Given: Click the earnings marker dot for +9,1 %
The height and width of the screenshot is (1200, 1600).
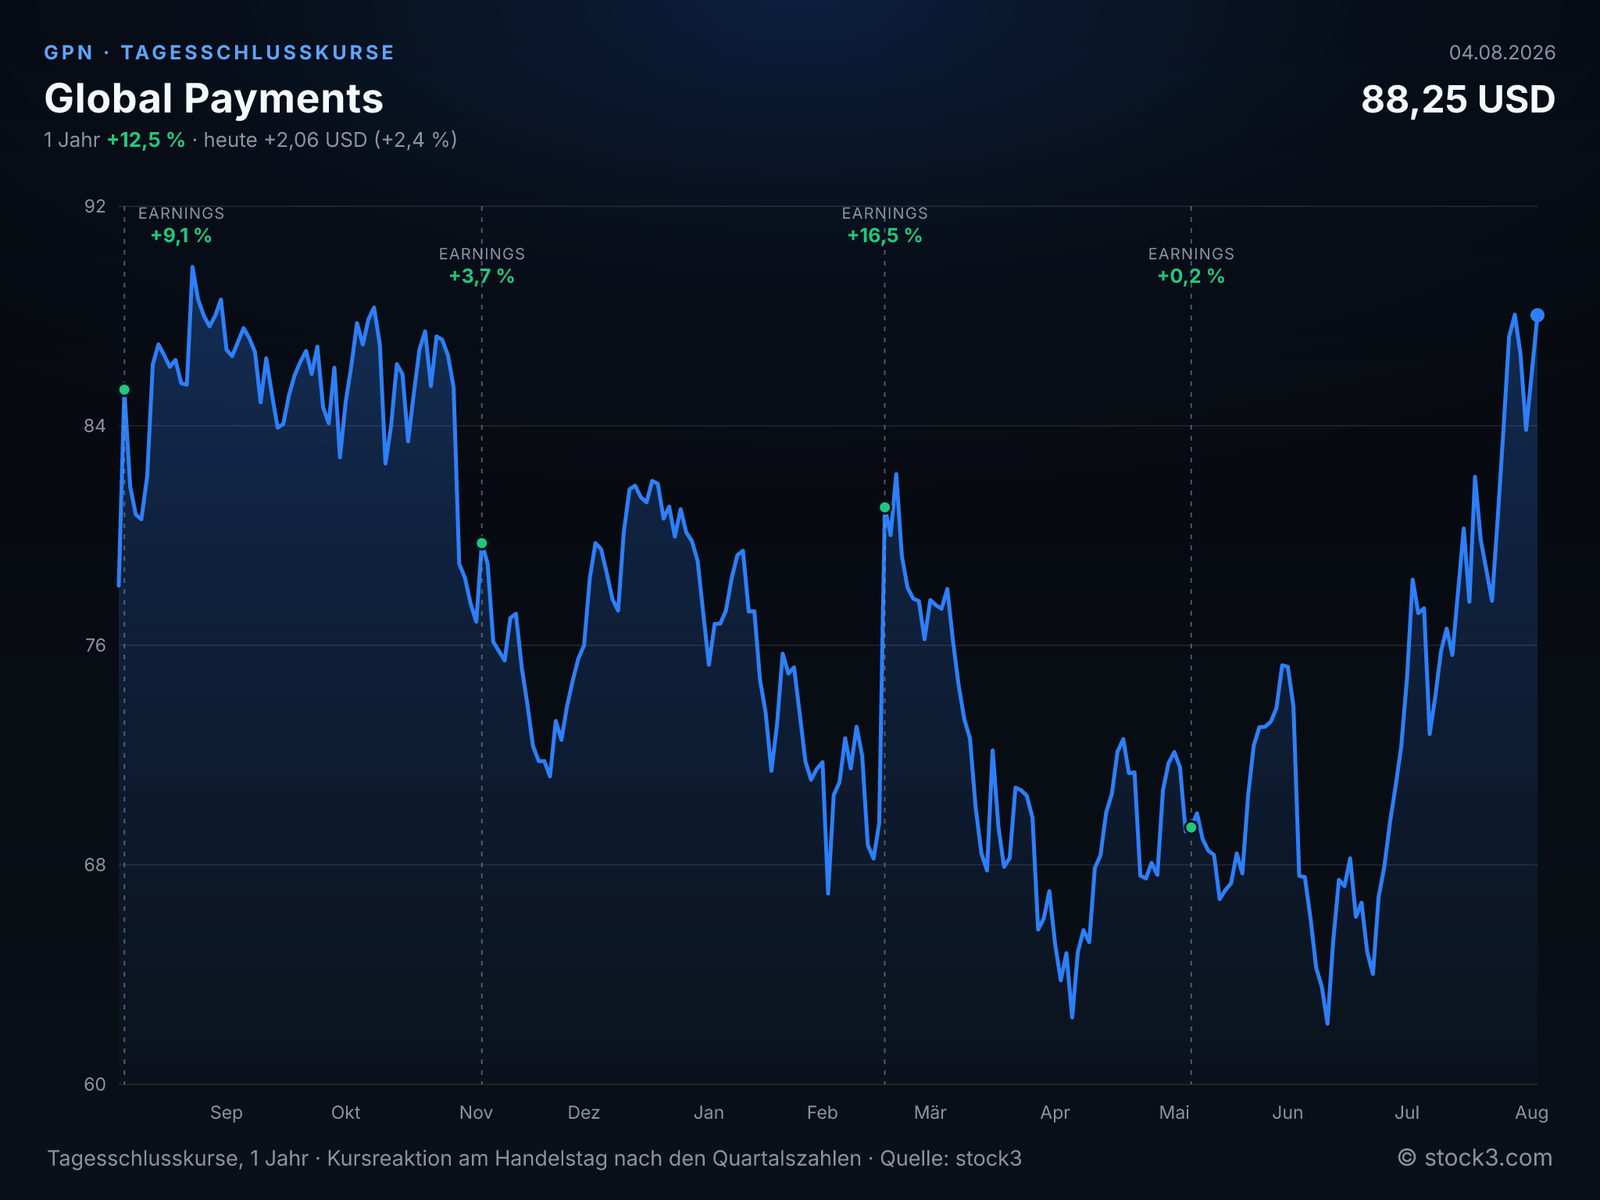Looking at the screenshot, I should (x=124, y=390).
